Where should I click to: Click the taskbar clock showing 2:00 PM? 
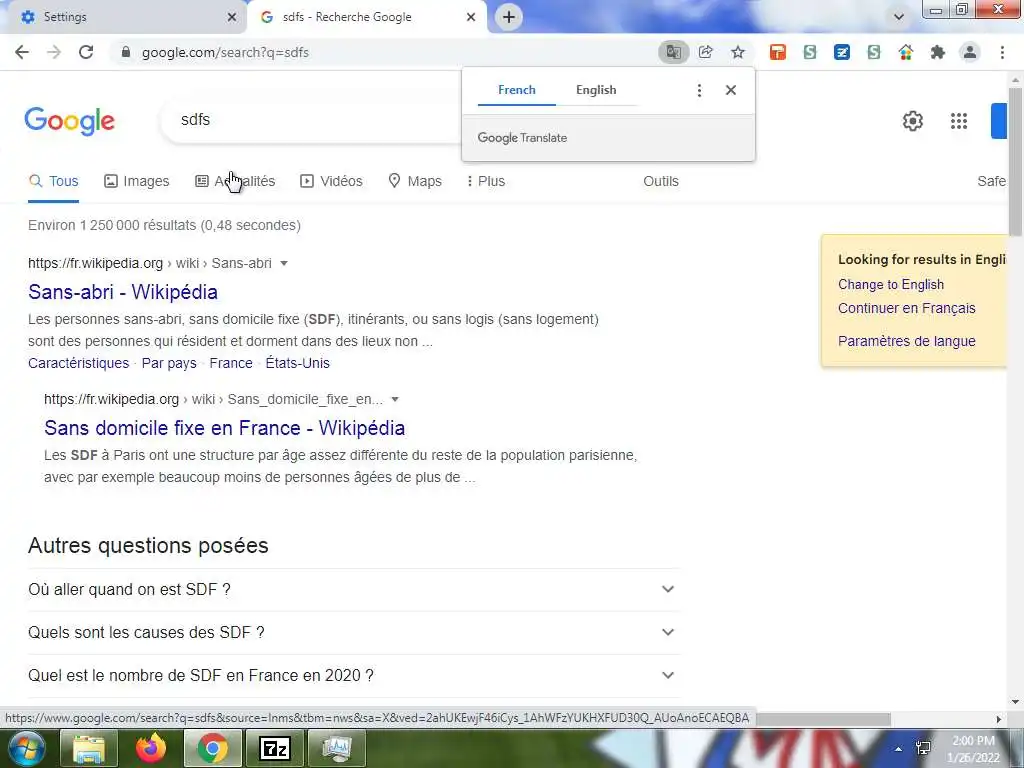pyautogui.click(x=974, y=749)
